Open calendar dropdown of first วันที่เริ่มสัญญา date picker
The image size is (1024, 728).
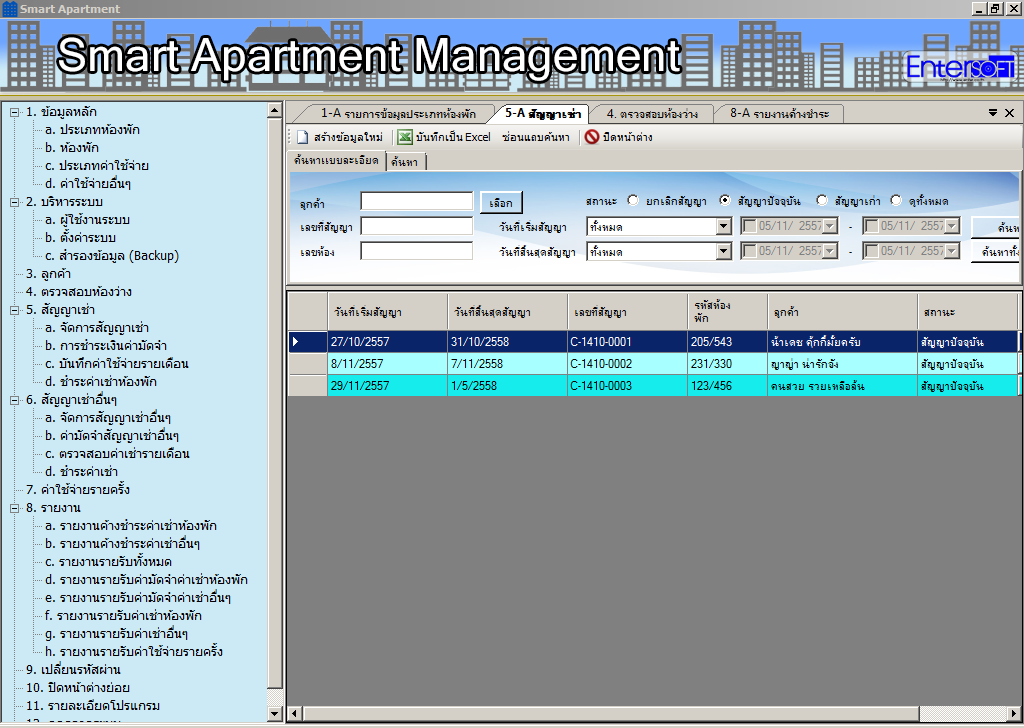click(830, 226)
